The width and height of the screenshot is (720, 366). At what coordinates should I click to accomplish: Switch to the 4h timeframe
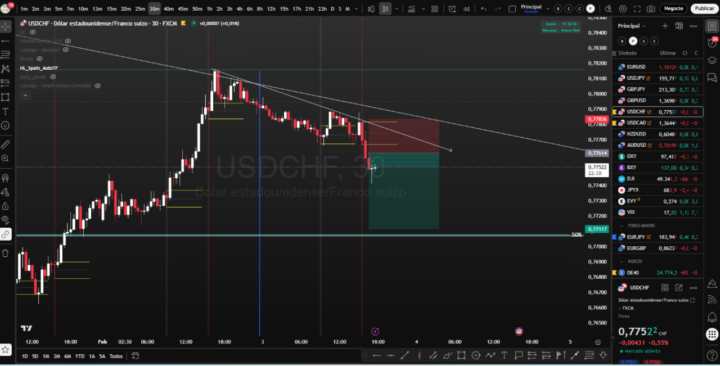pyautogui.click(x=239, y=9)
